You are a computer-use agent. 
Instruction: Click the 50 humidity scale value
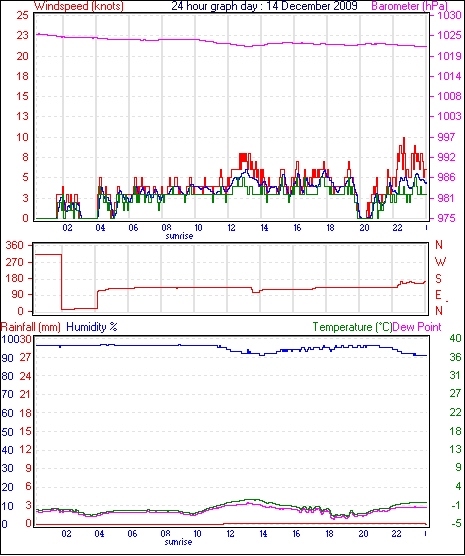tap(7, 432)
